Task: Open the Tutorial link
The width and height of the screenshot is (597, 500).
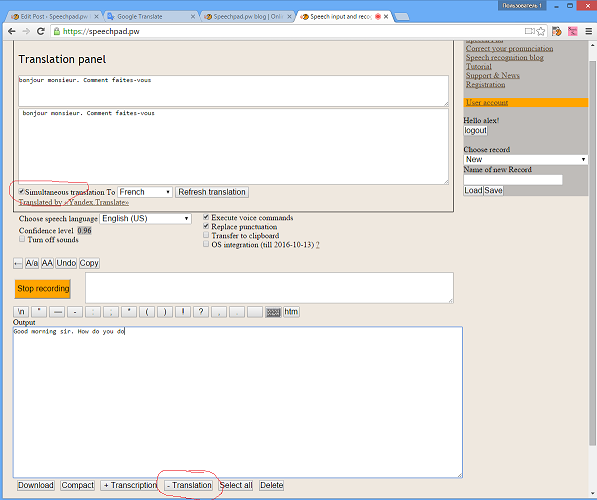Action: pos(479,66)
